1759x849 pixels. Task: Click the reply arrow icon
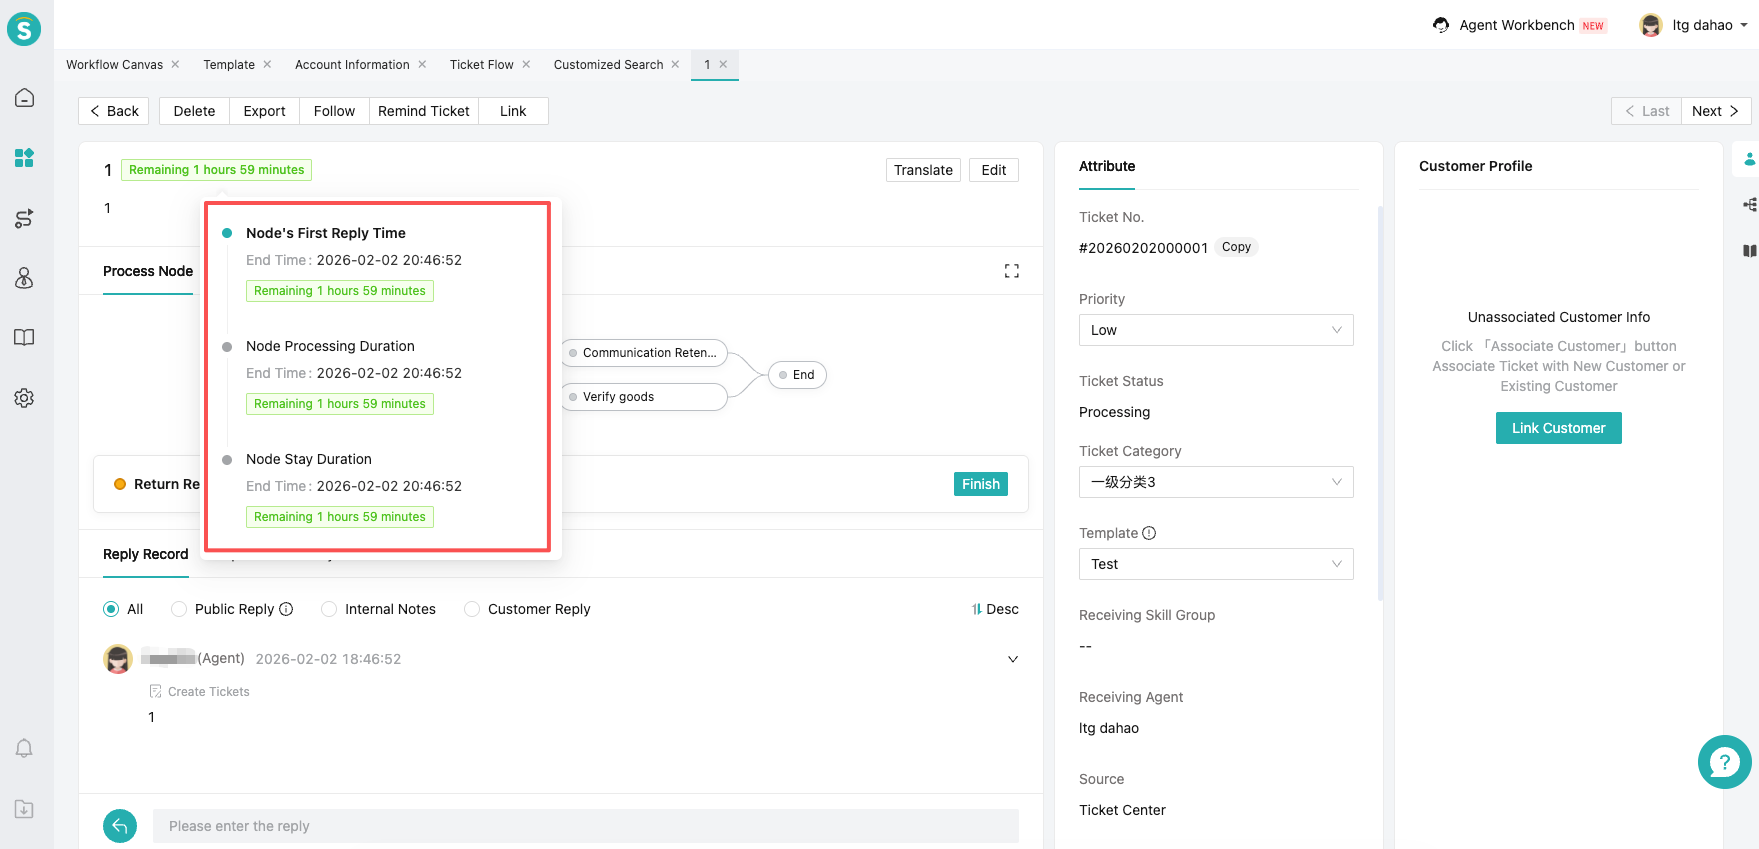click(x=120, y=826)
